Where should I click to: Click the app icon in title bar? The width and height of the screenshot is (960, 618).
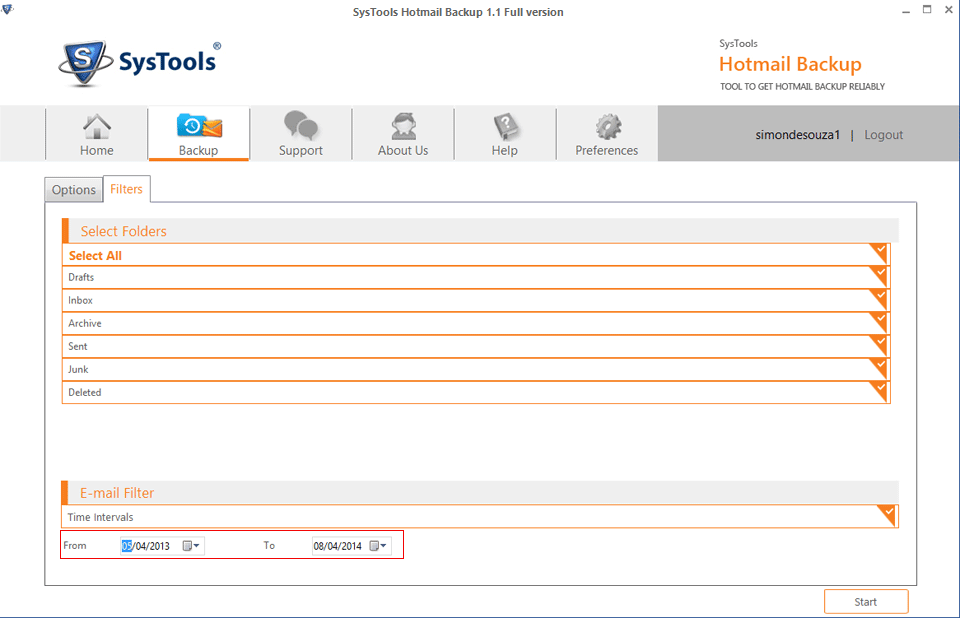pos(7,9)
